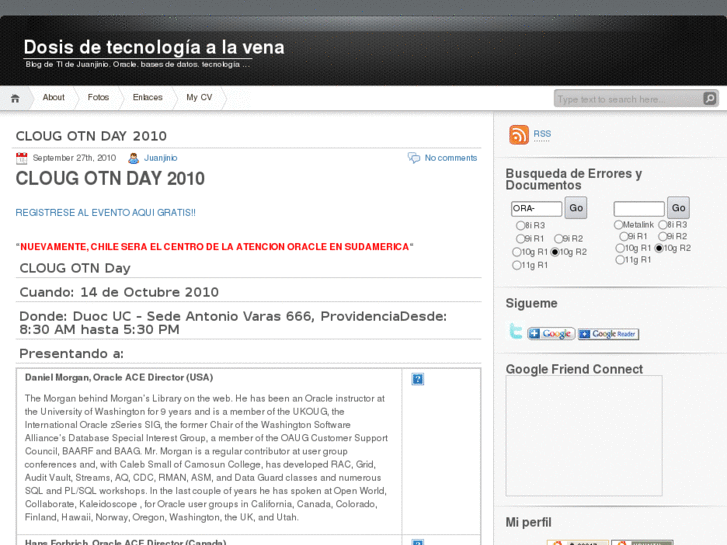This screenshot has height=545, width=727.
Task: Select 9i R2 radio in the ORA- group
Action: (x=558, y=238)
